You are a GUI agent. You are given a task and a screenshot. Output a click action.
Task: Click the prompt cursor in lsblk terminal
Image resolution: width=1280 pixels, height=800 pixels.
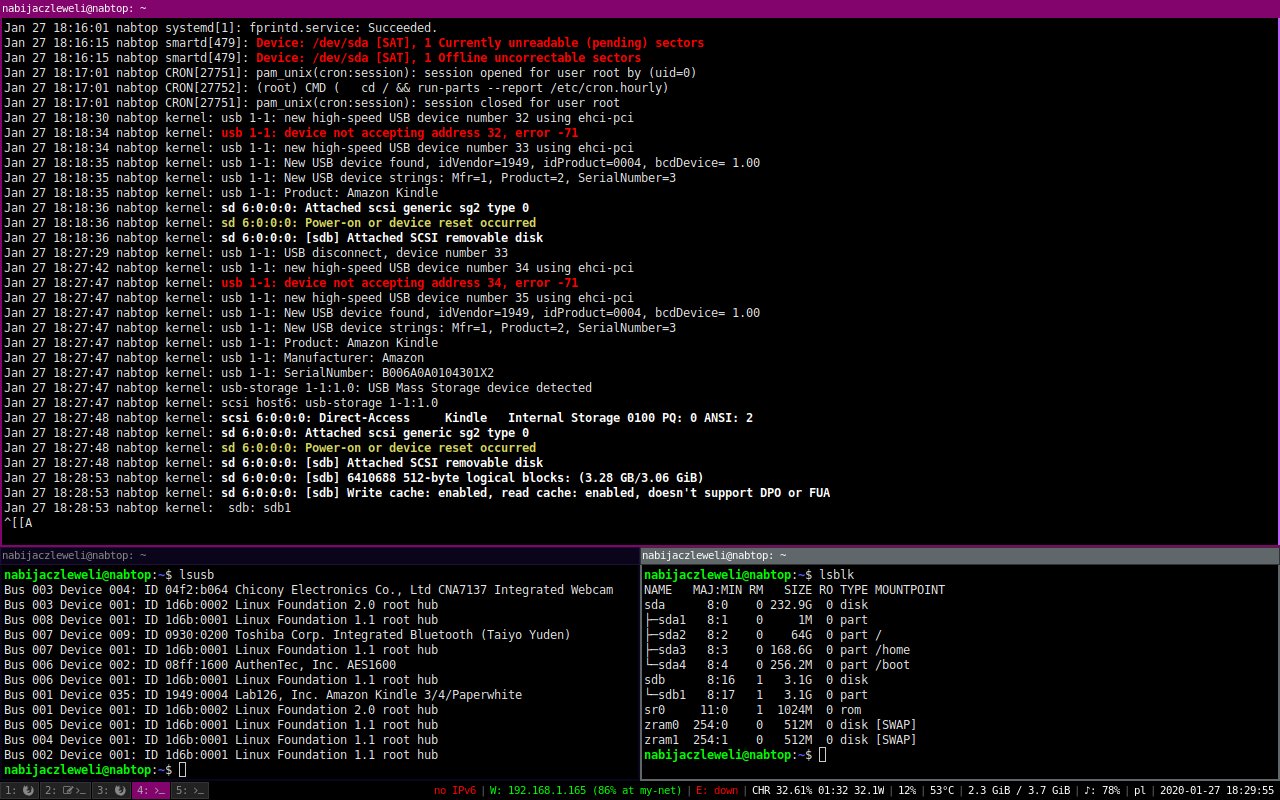coord(822,755)
